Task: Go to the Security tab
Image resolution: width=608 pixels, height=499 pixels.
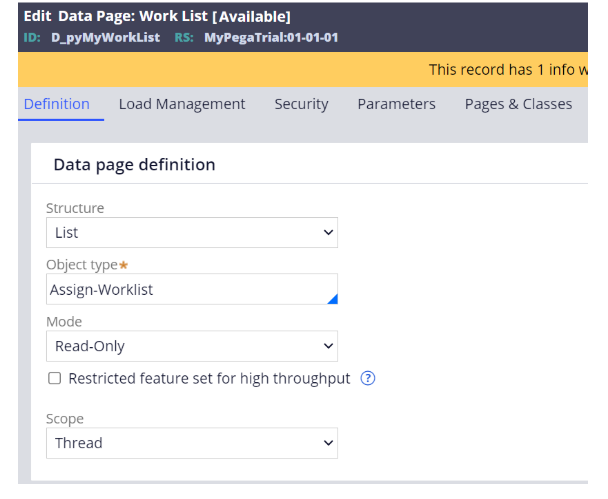Action: (301, 104)
